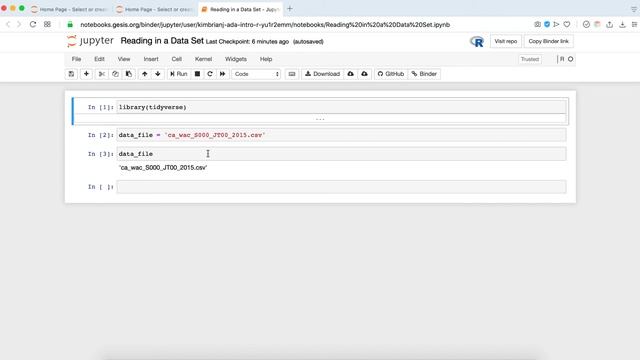The width and height of the screenshot is (640, 360).
Task: Click the first cloud icon after Download
Action: pos(351,74)
